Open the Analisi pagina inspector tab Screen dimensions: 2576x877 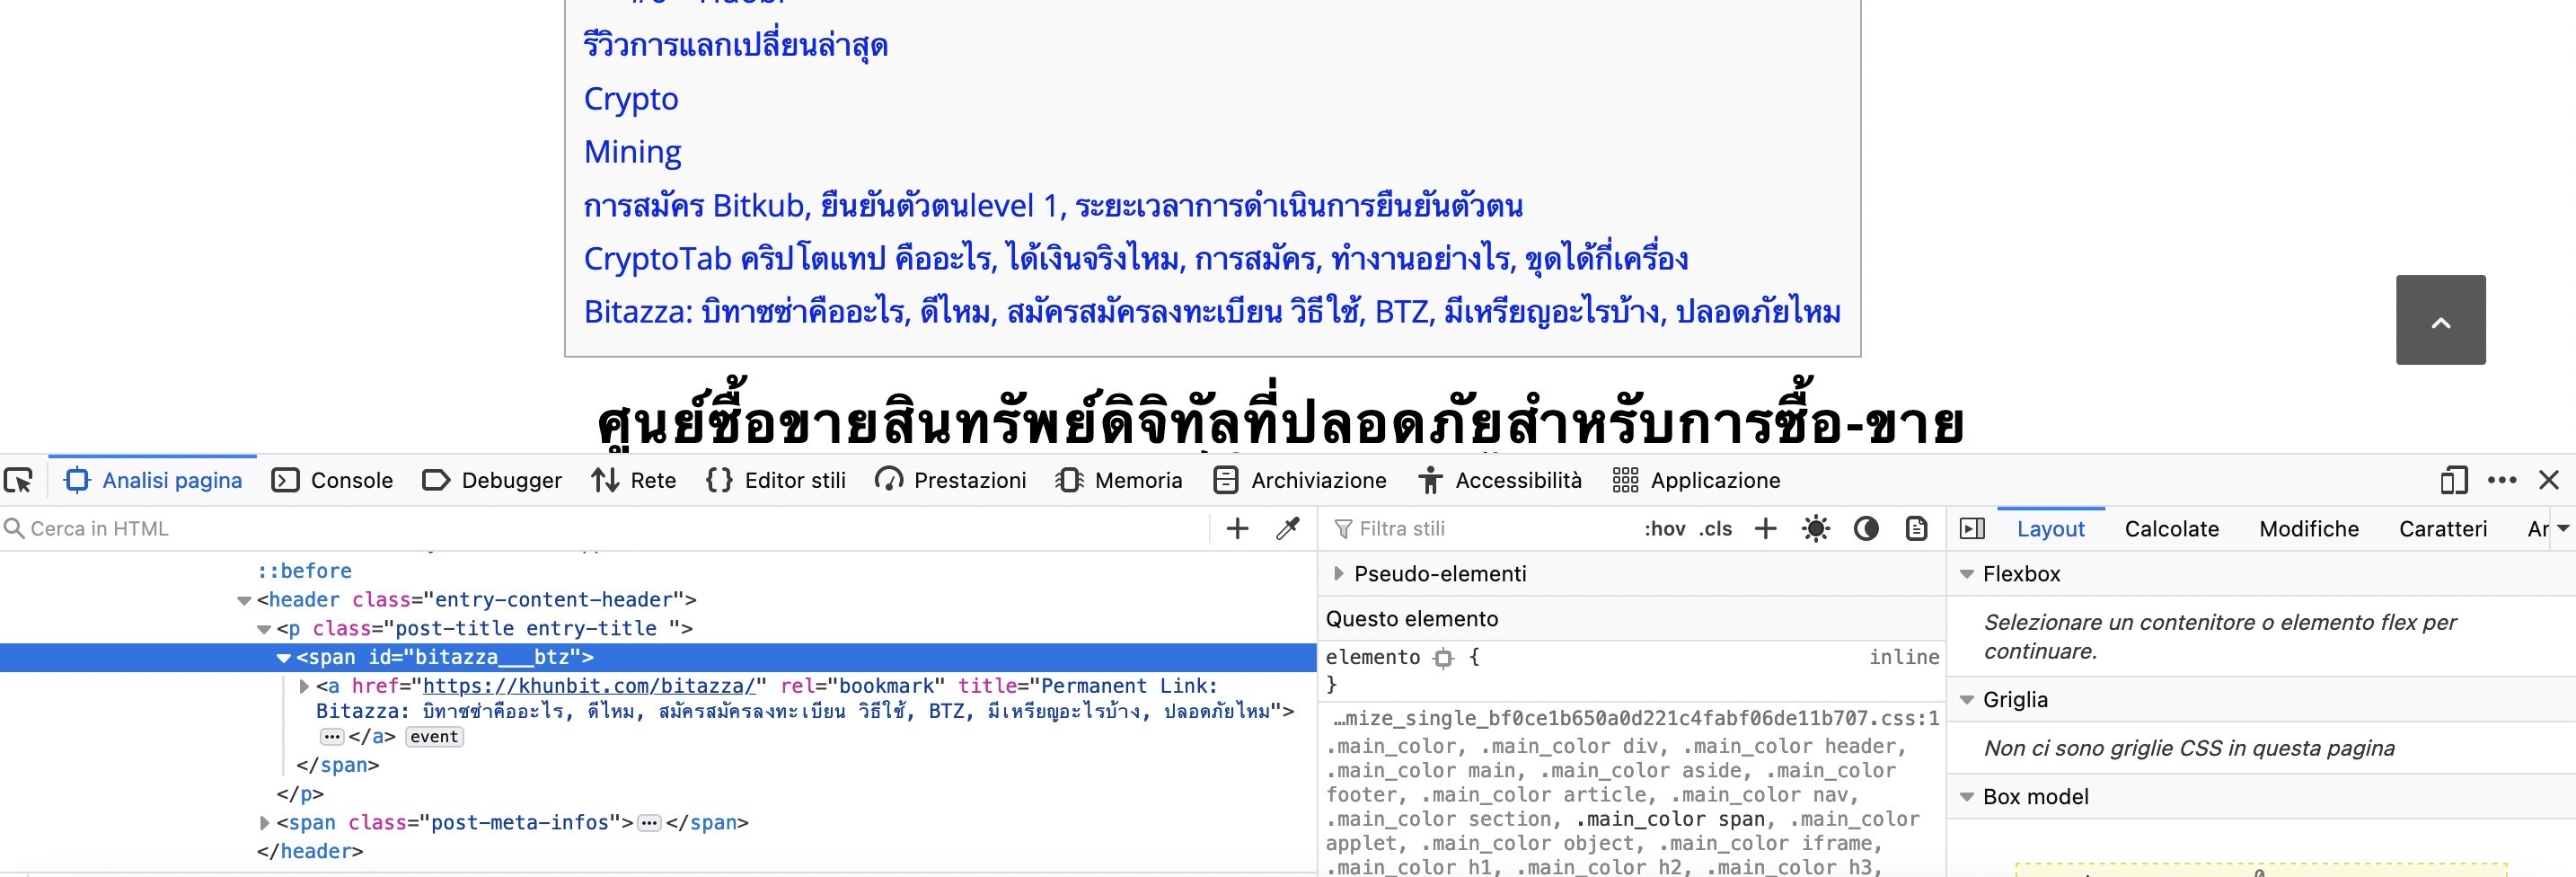[153, 481]
